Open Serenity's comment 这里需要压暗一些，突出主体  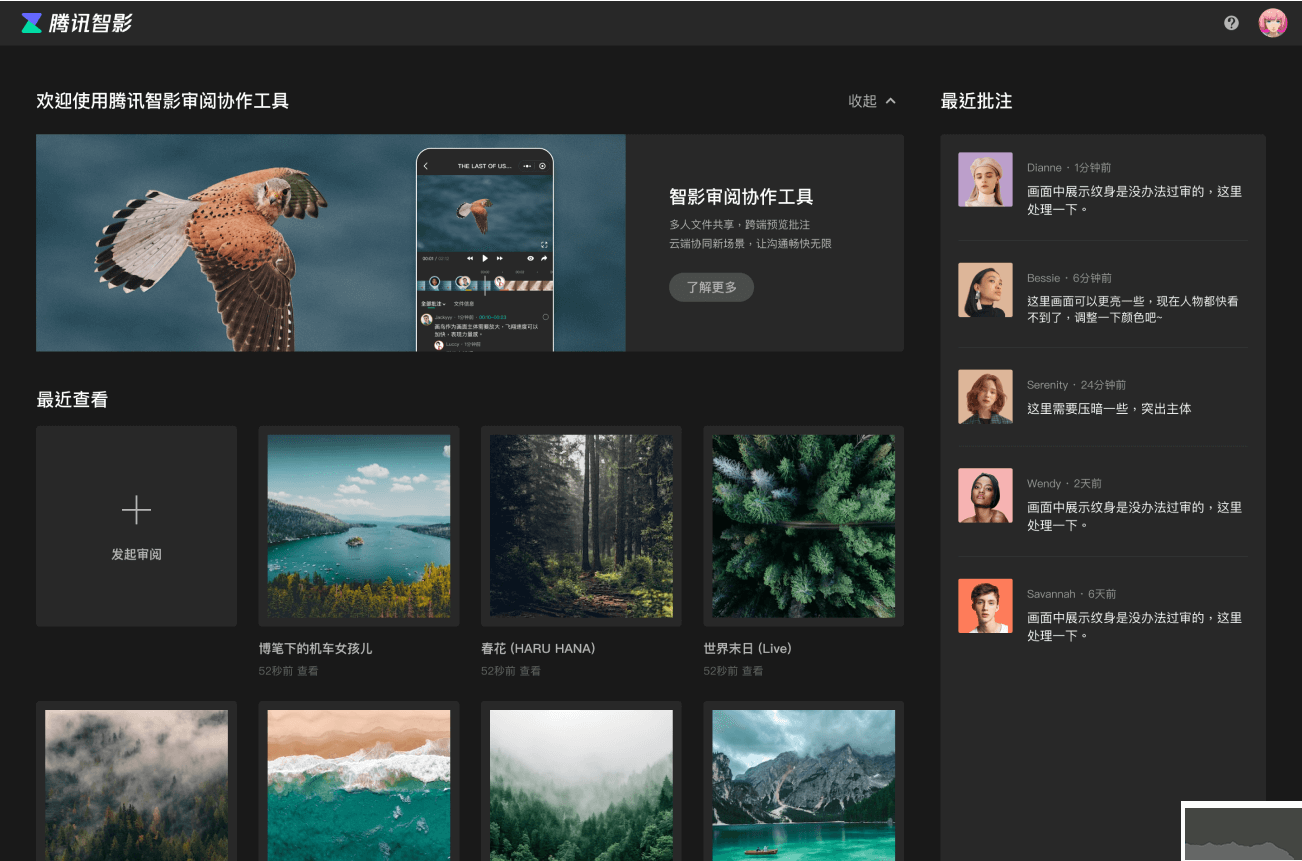coord(1109,409)
